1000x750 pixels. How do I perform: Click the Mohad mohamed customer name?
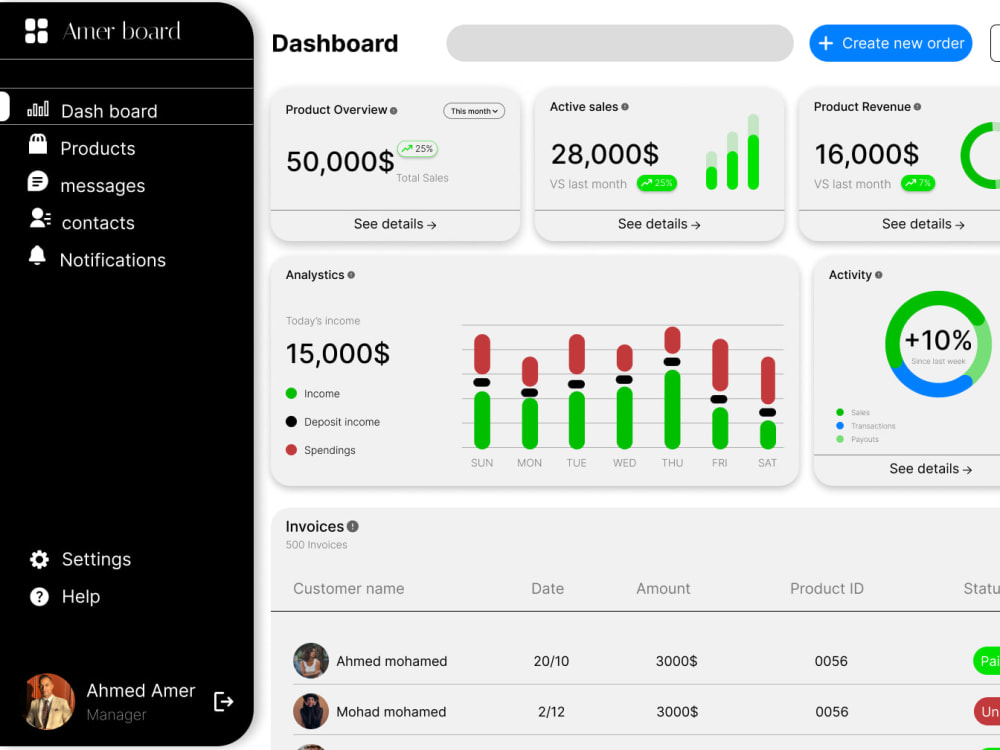(x=391, y=712)
